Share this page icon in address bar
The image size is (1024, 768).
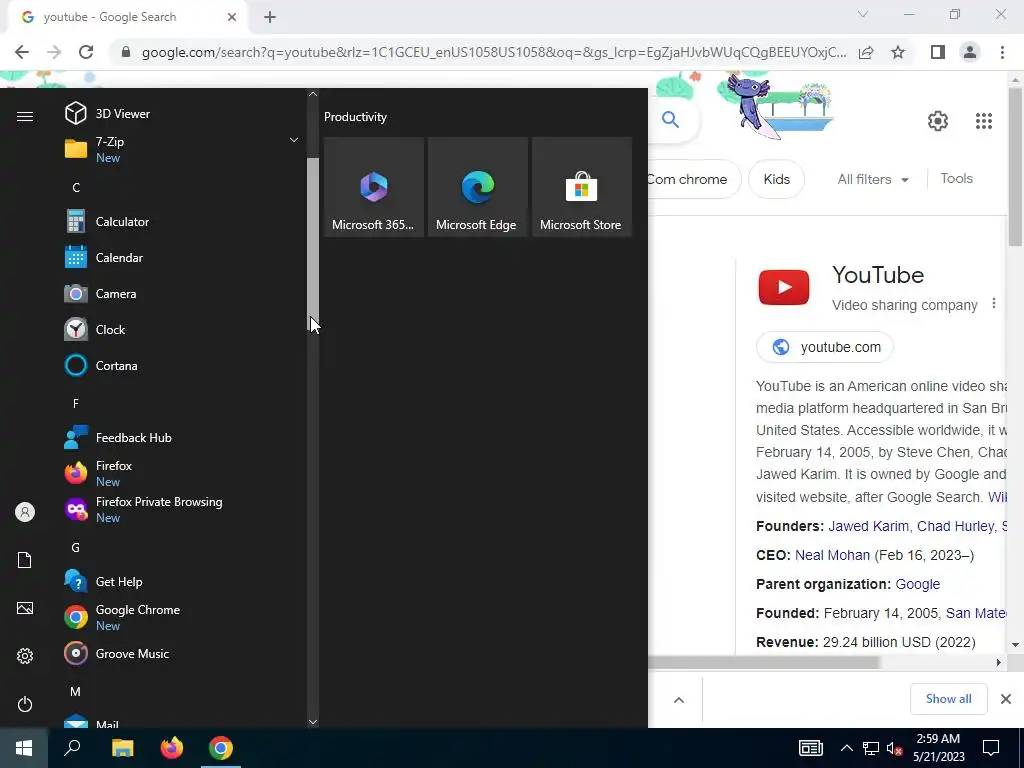click(x=866, y=52)
